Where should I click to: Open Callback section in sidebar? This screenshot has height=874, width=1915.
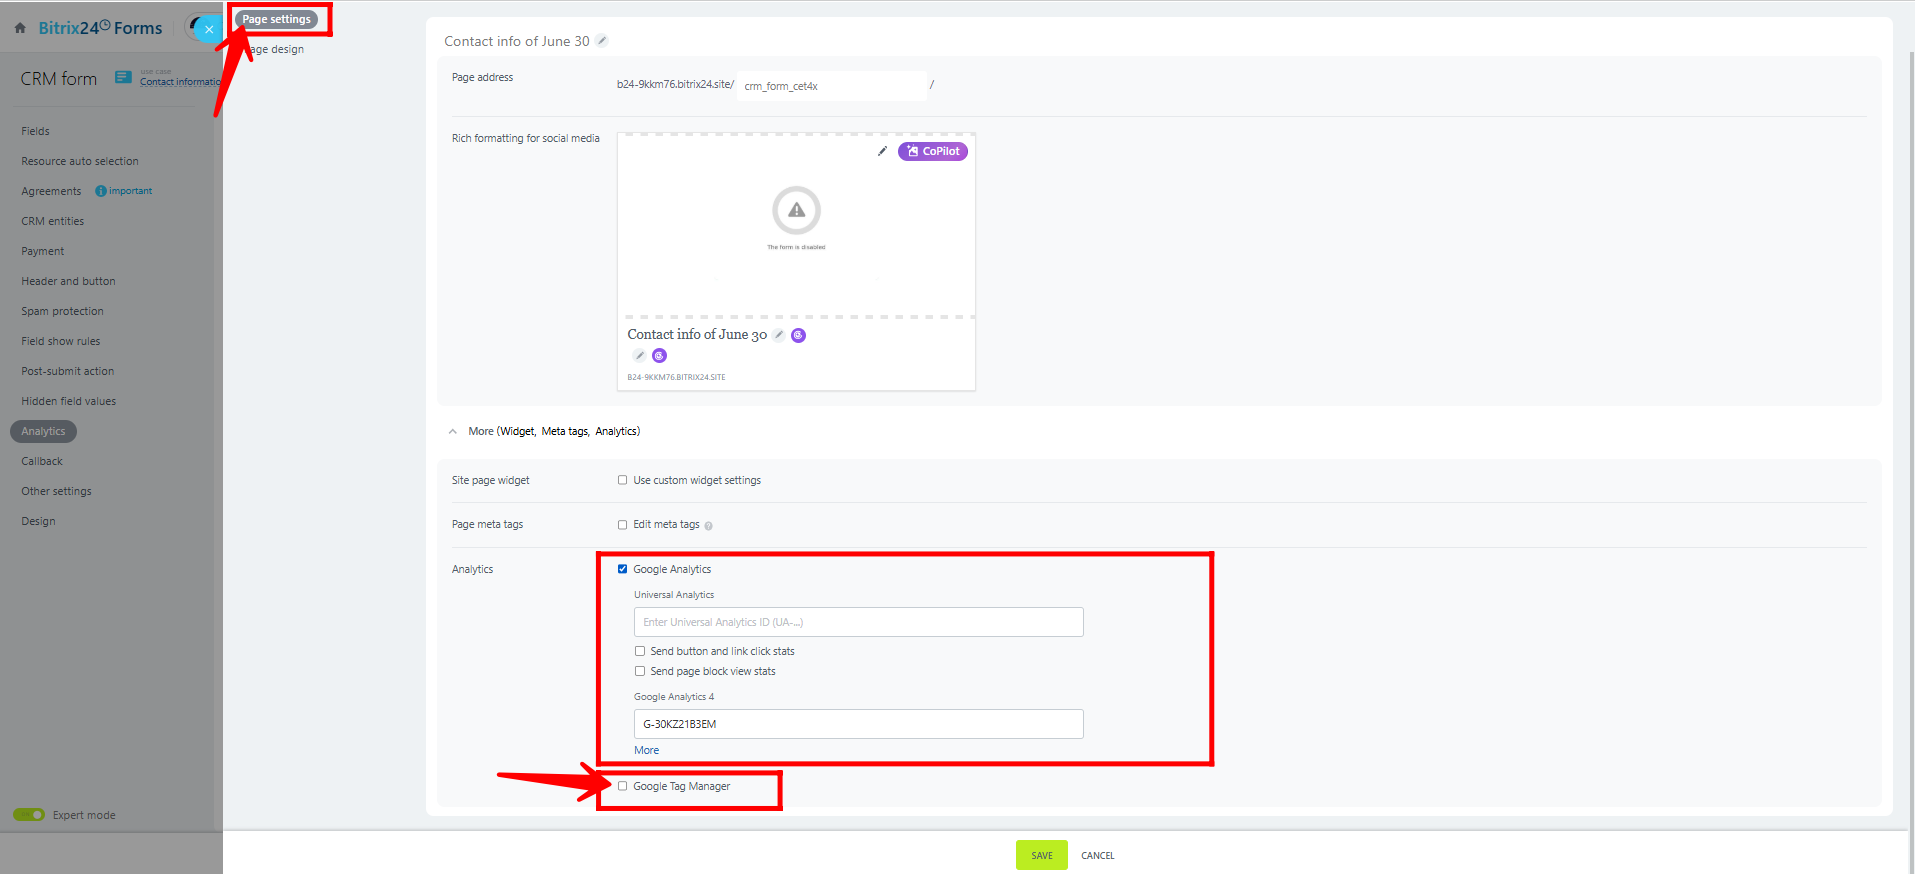coord(42,461)
